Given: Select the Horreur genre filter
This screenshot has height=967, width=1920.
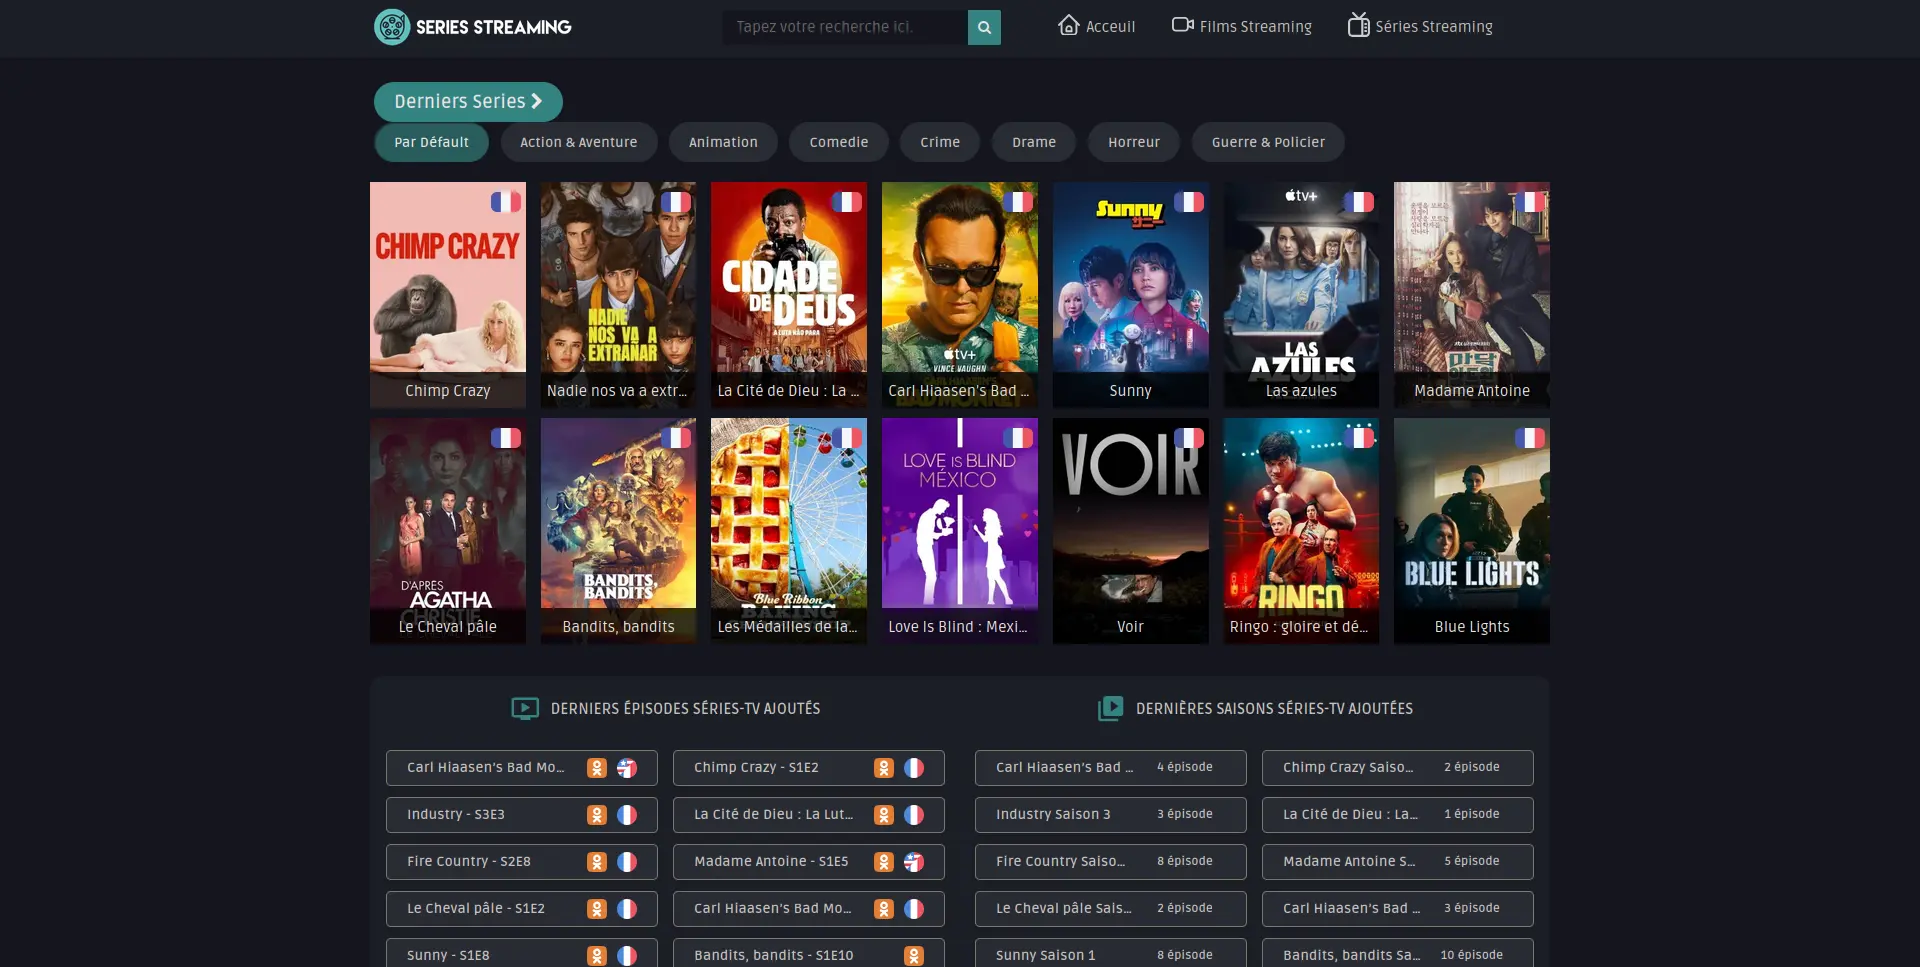Looking at the screenshot, I should (1134, 142).
